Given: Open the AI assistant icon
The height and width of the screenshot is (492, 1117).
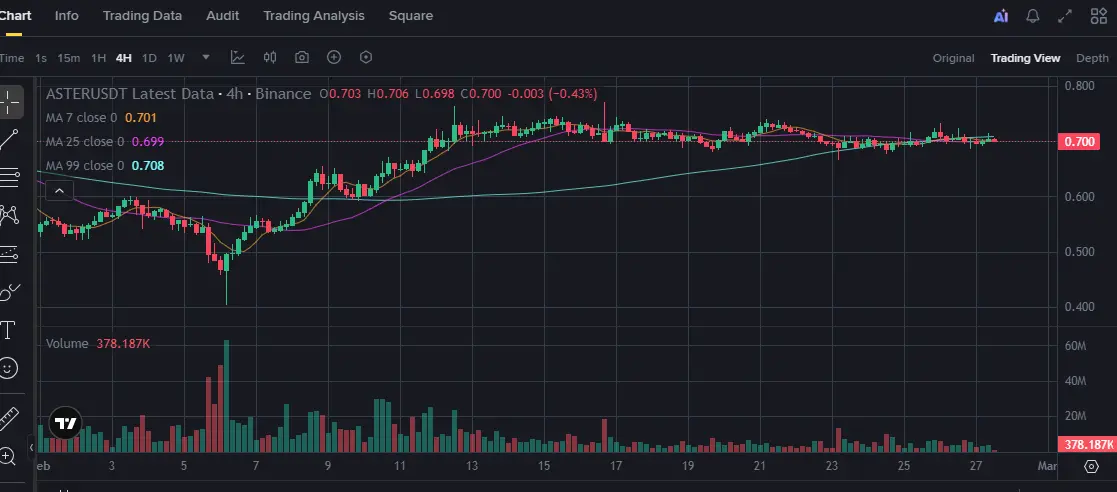Looking at the screenshot, I should tap(1001, 16).
